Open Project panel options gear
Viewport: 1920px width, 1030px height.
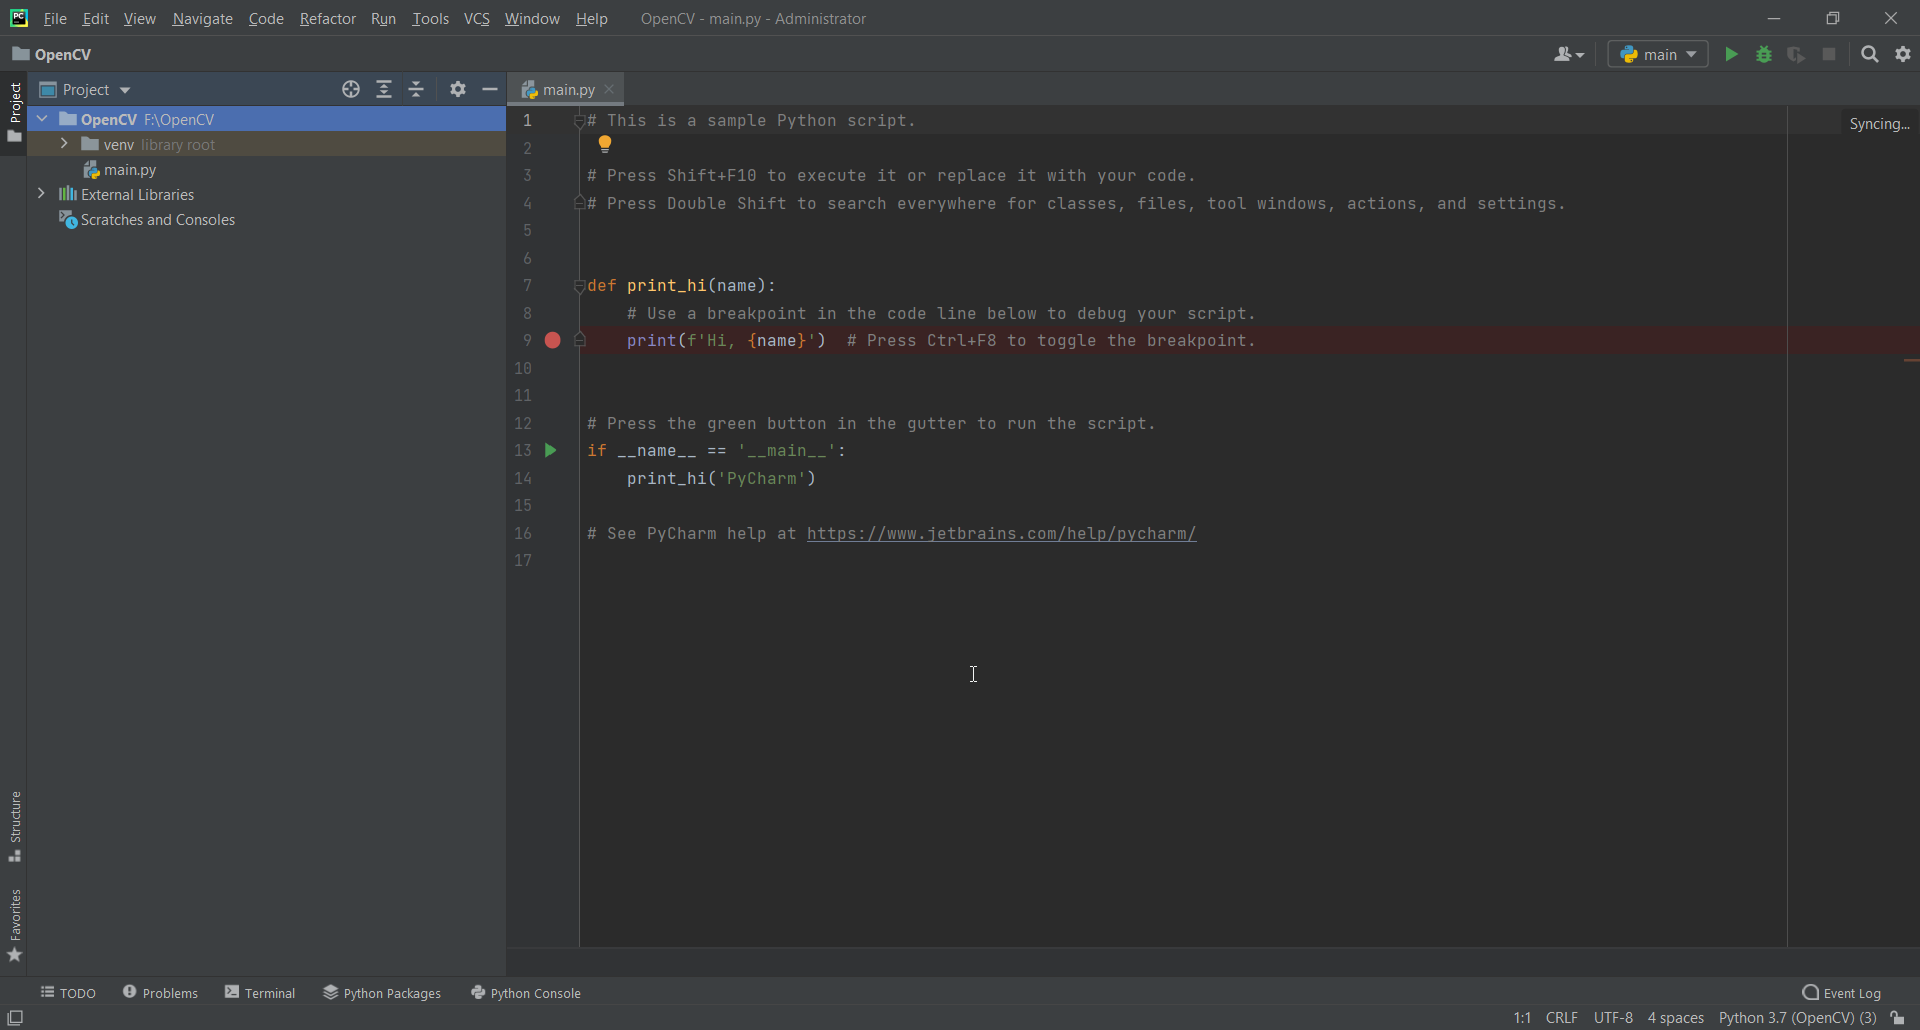tap(458, 90)
